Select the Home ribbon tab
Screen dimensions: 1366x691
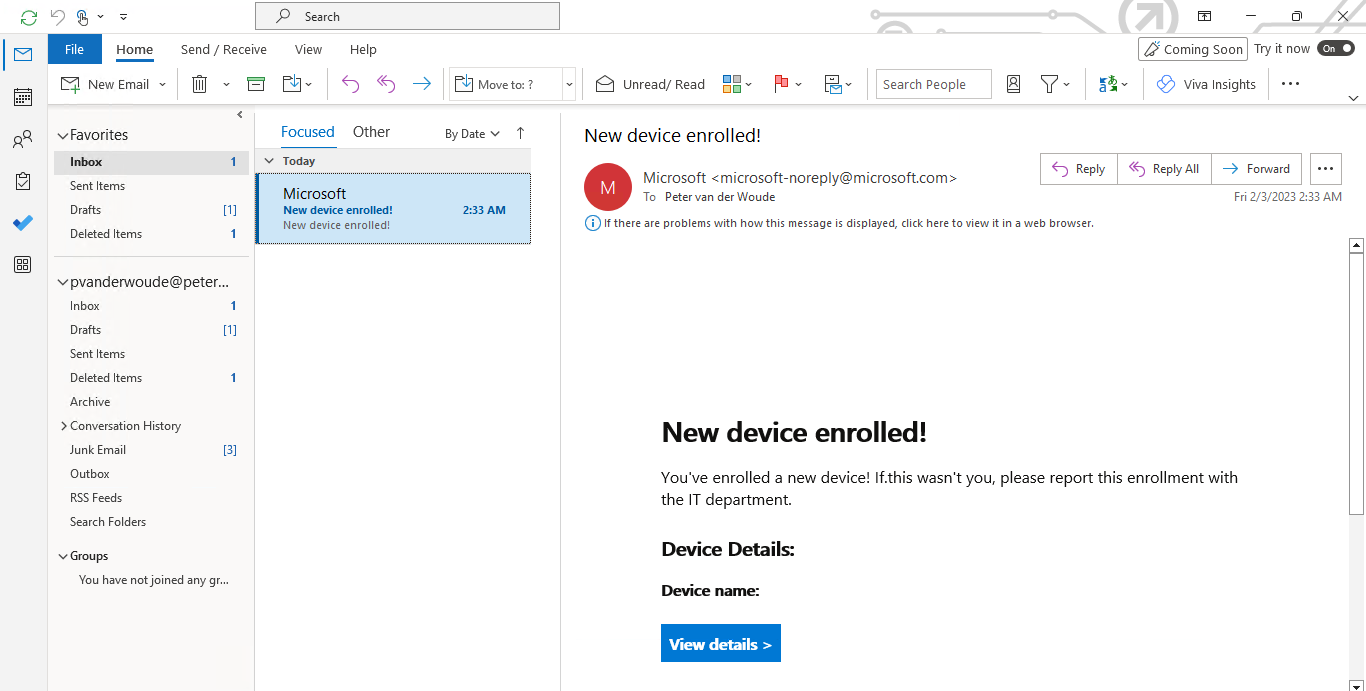(135, 49)
